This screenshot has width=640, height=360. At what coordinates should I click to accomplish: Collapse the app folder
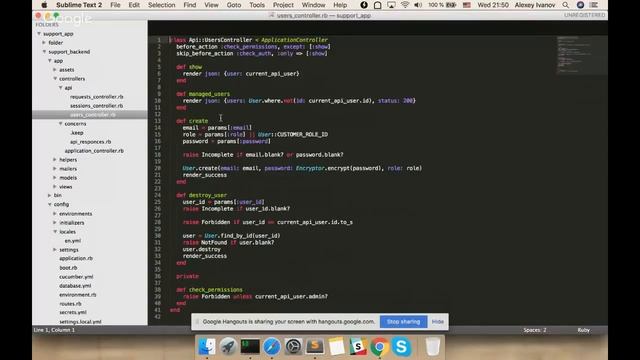click(x=50, y=61)
